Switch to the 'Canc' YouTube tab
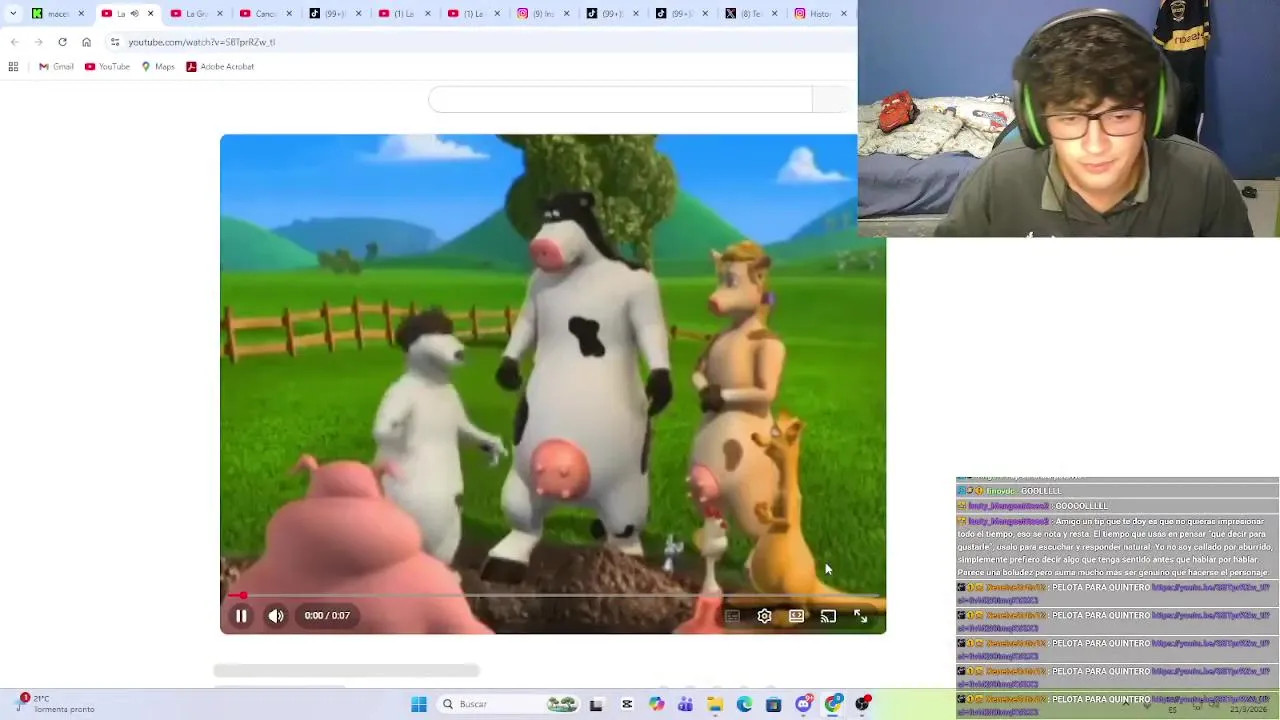Screen dimensions: 1280x720 tap(266, 13)
